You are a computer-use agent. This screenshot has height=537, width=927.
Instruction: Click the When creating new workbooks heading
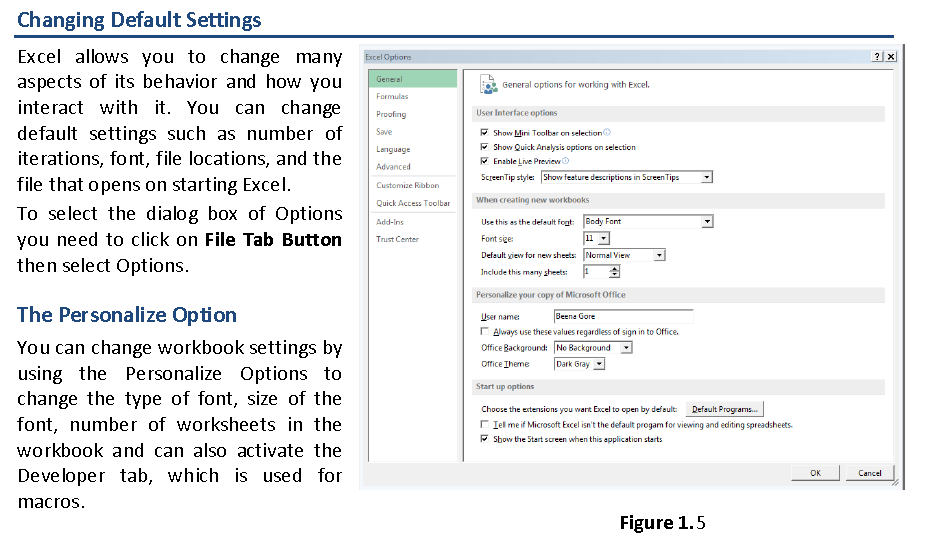click(532, 200)
